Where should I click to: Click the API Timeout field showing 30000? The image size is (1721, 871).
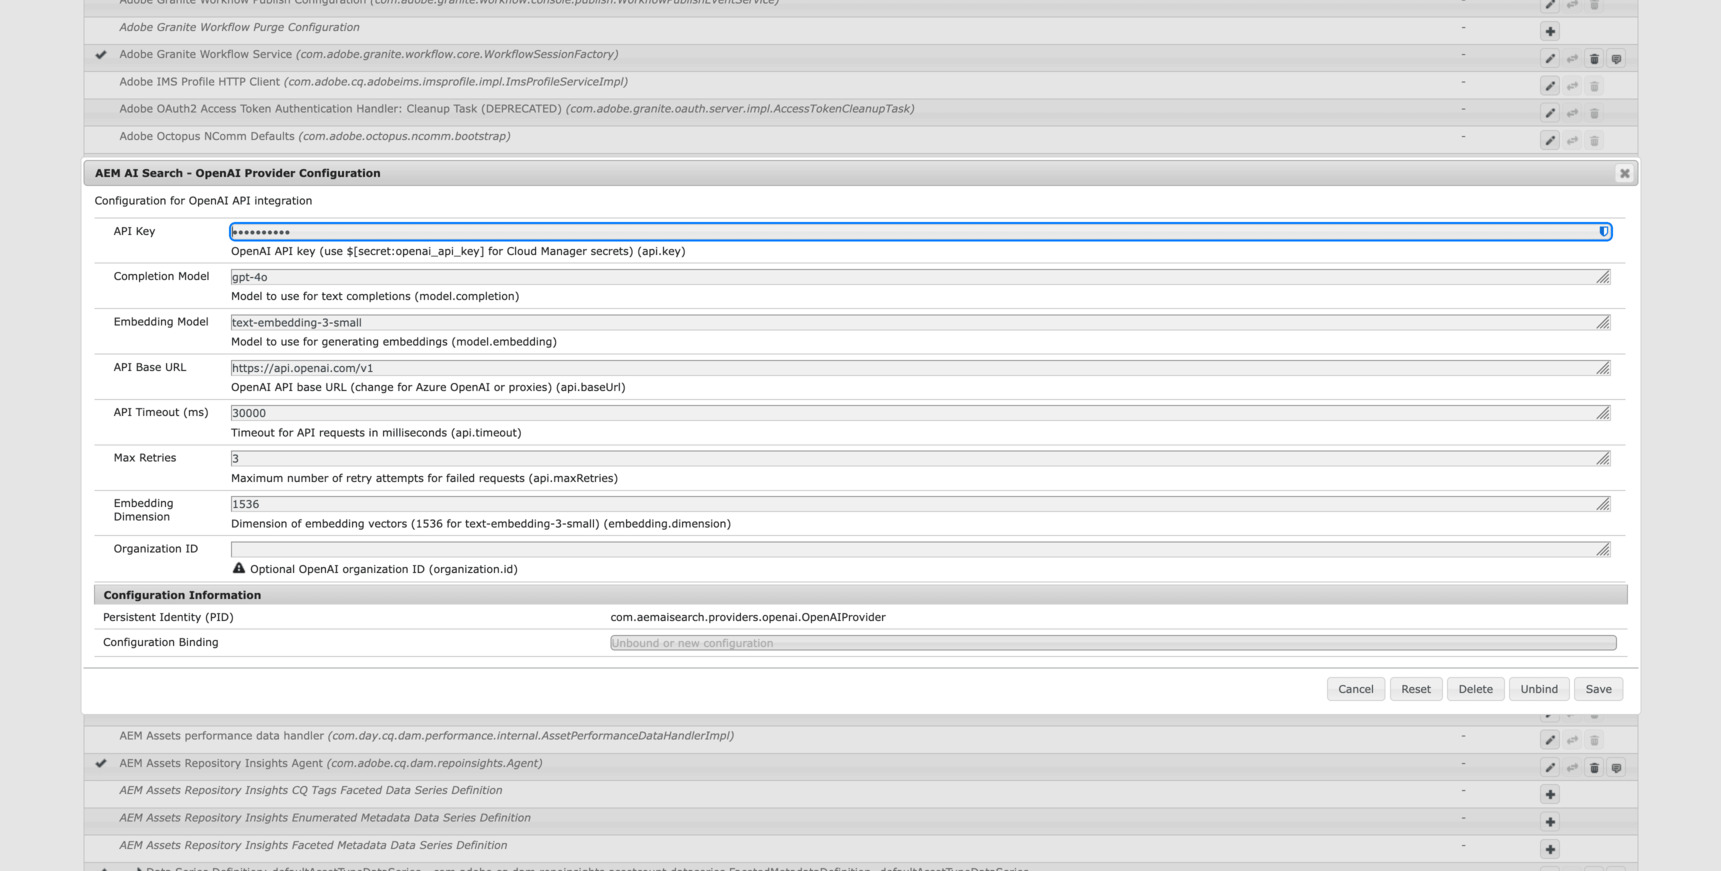pos(920,413)
